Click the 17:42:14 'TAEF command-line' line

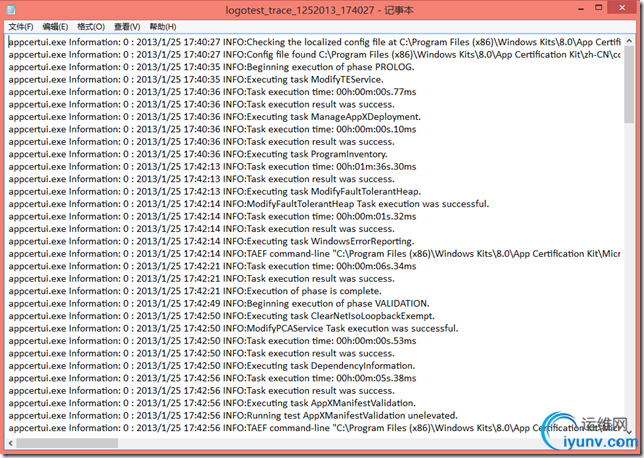315,253
